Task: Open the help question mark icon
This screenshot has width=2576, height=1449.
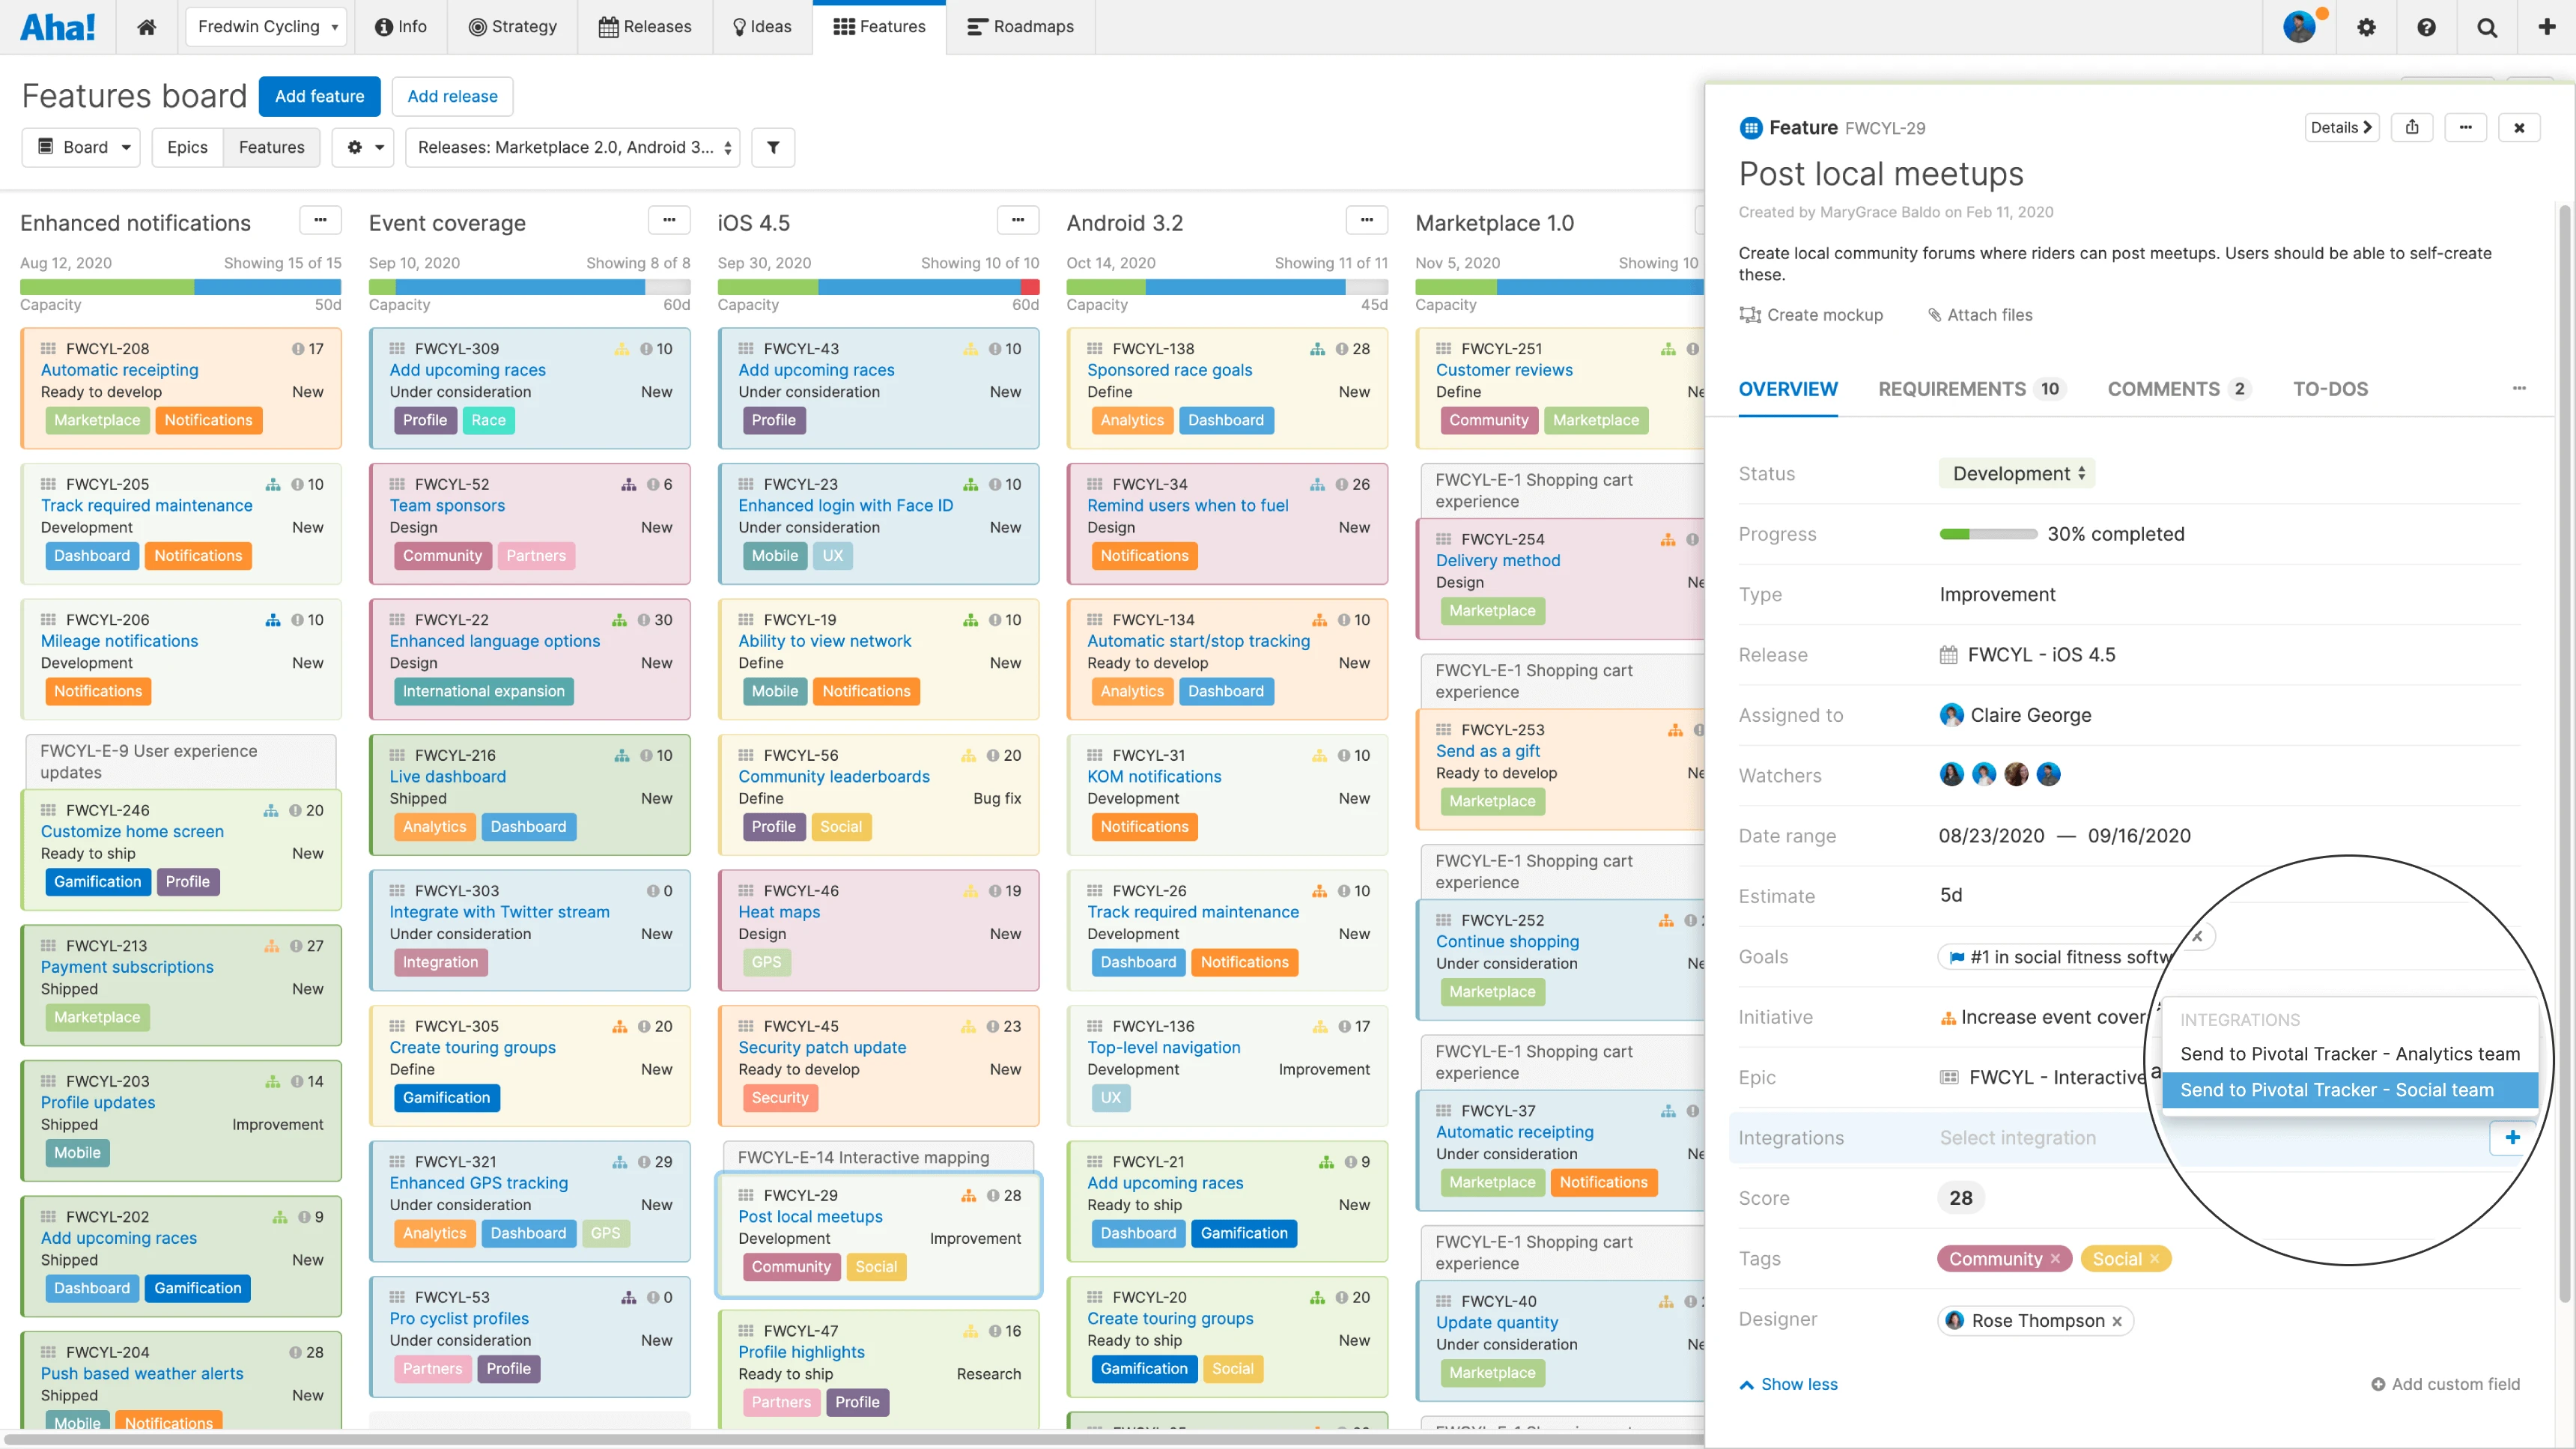Action: 2427,27
